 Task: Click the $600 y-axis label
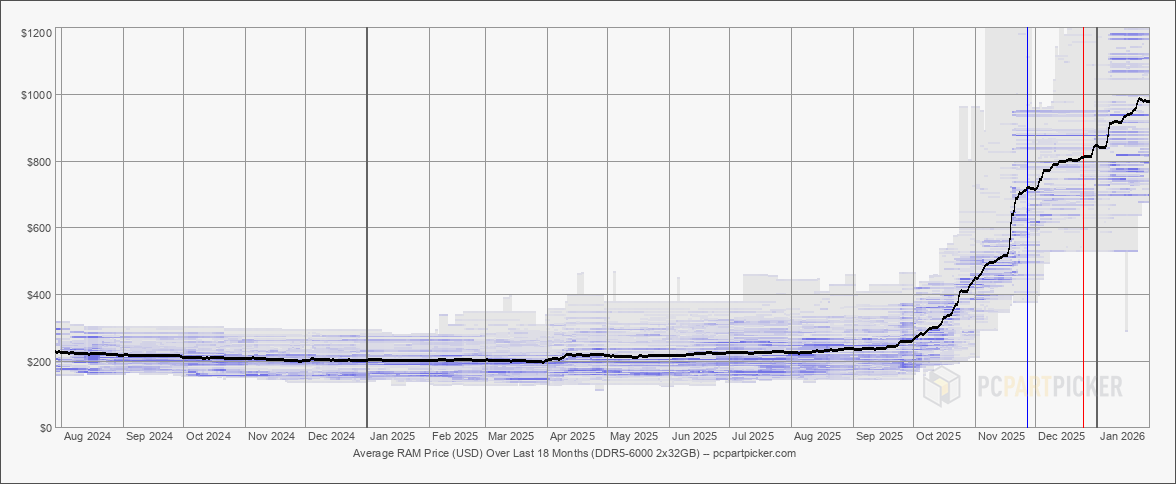point(39,228)
